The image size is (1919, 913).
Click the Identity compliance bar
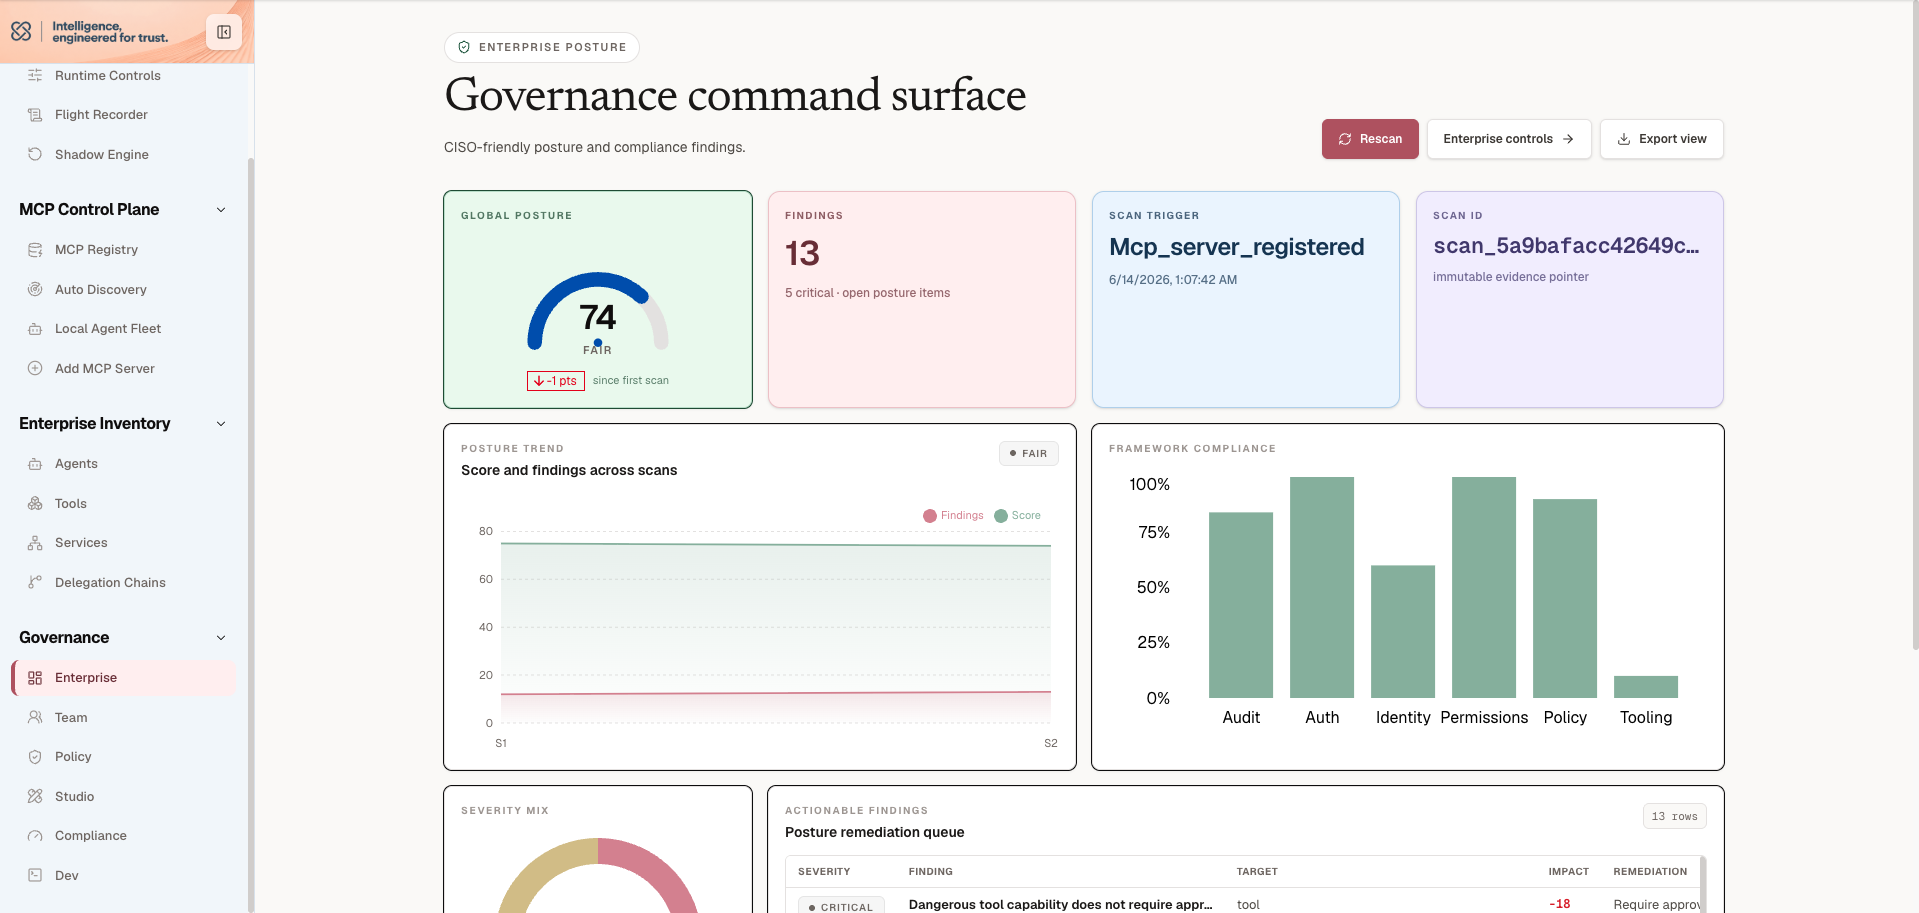click(x=1402, y=632)
